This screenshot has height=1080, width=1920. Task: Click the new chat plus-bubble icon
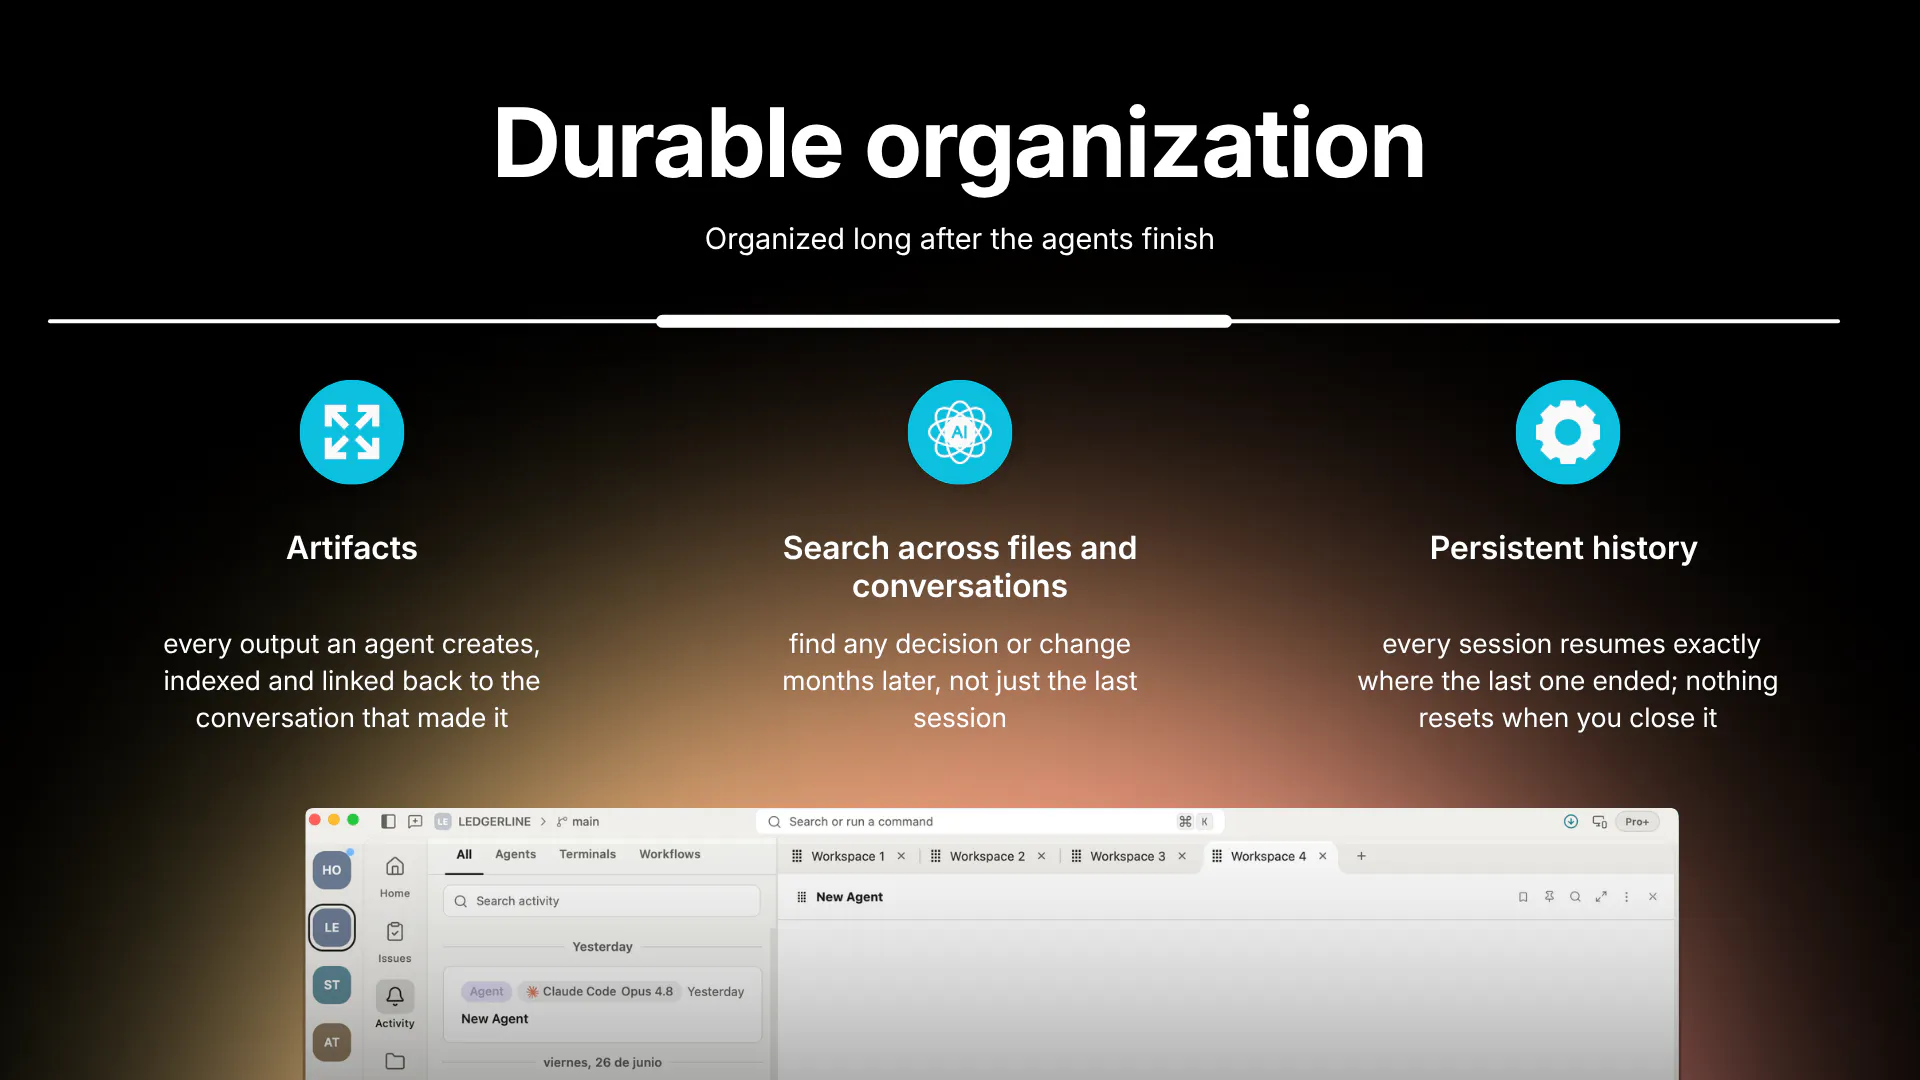click(x=415, y=821)
